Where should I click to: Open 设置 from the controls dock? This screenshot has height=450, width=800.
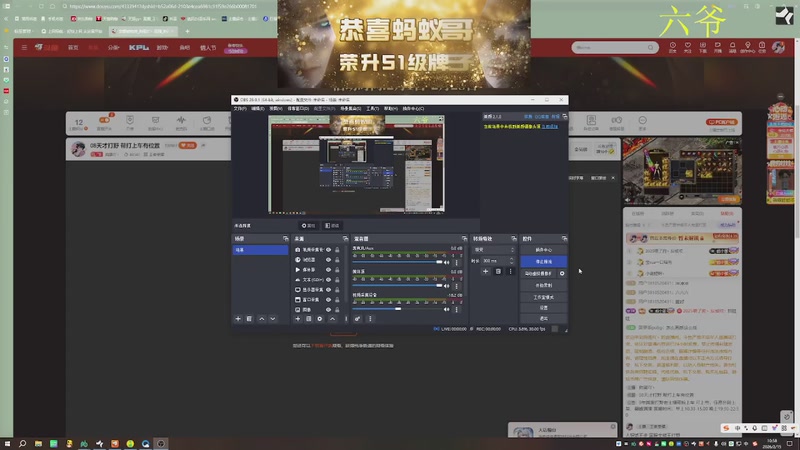543,308
